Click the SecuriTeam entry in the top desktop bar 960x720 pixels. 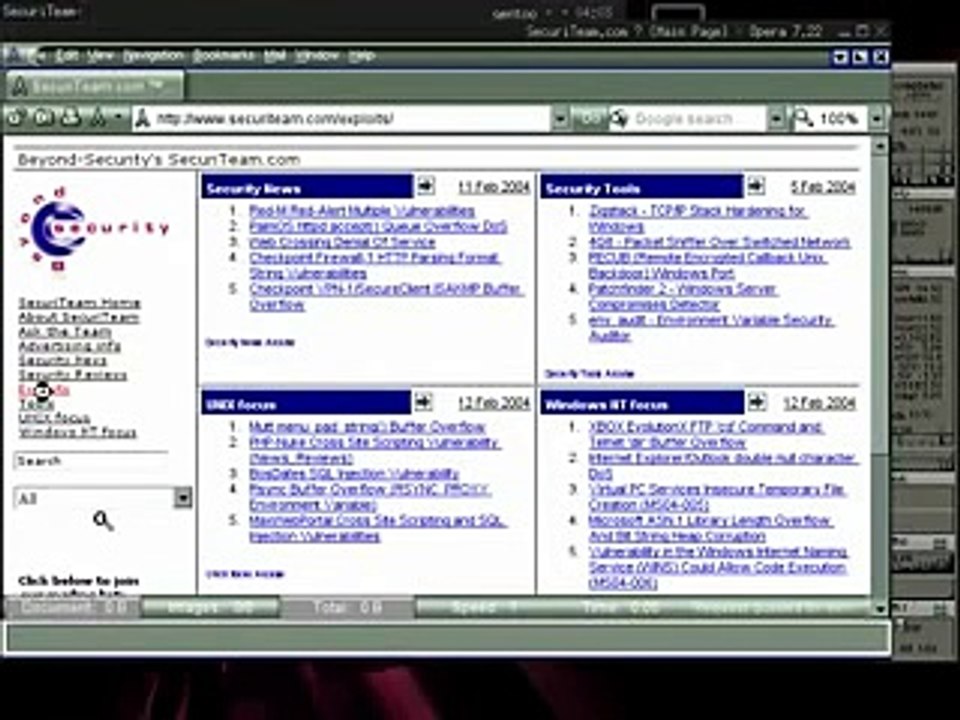tap(43, 11)
